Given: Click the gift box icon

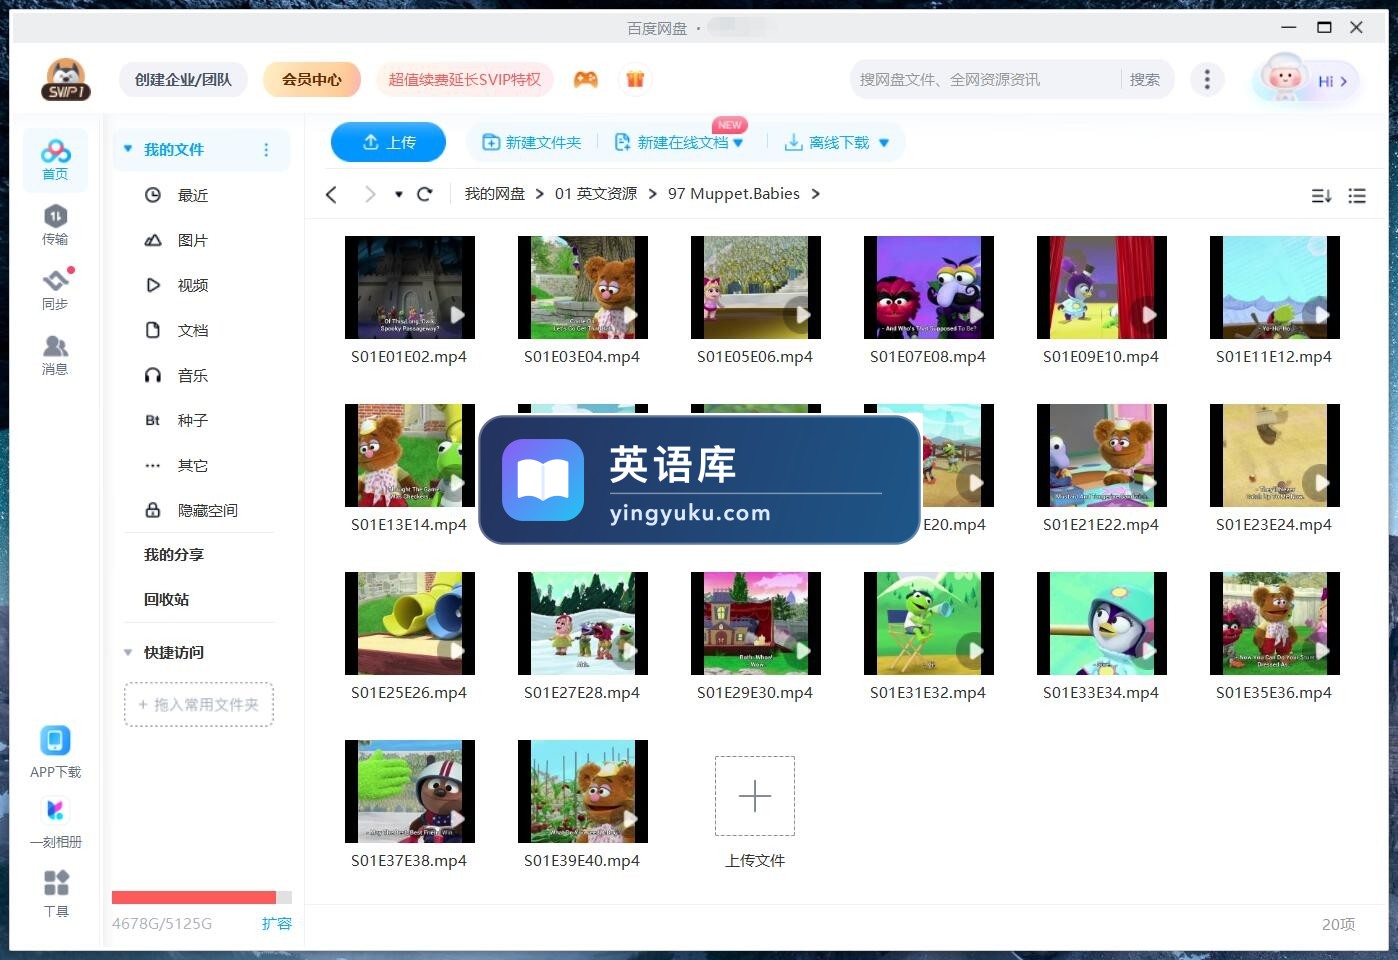Looking at the screenshot, I should coord(635,79).
